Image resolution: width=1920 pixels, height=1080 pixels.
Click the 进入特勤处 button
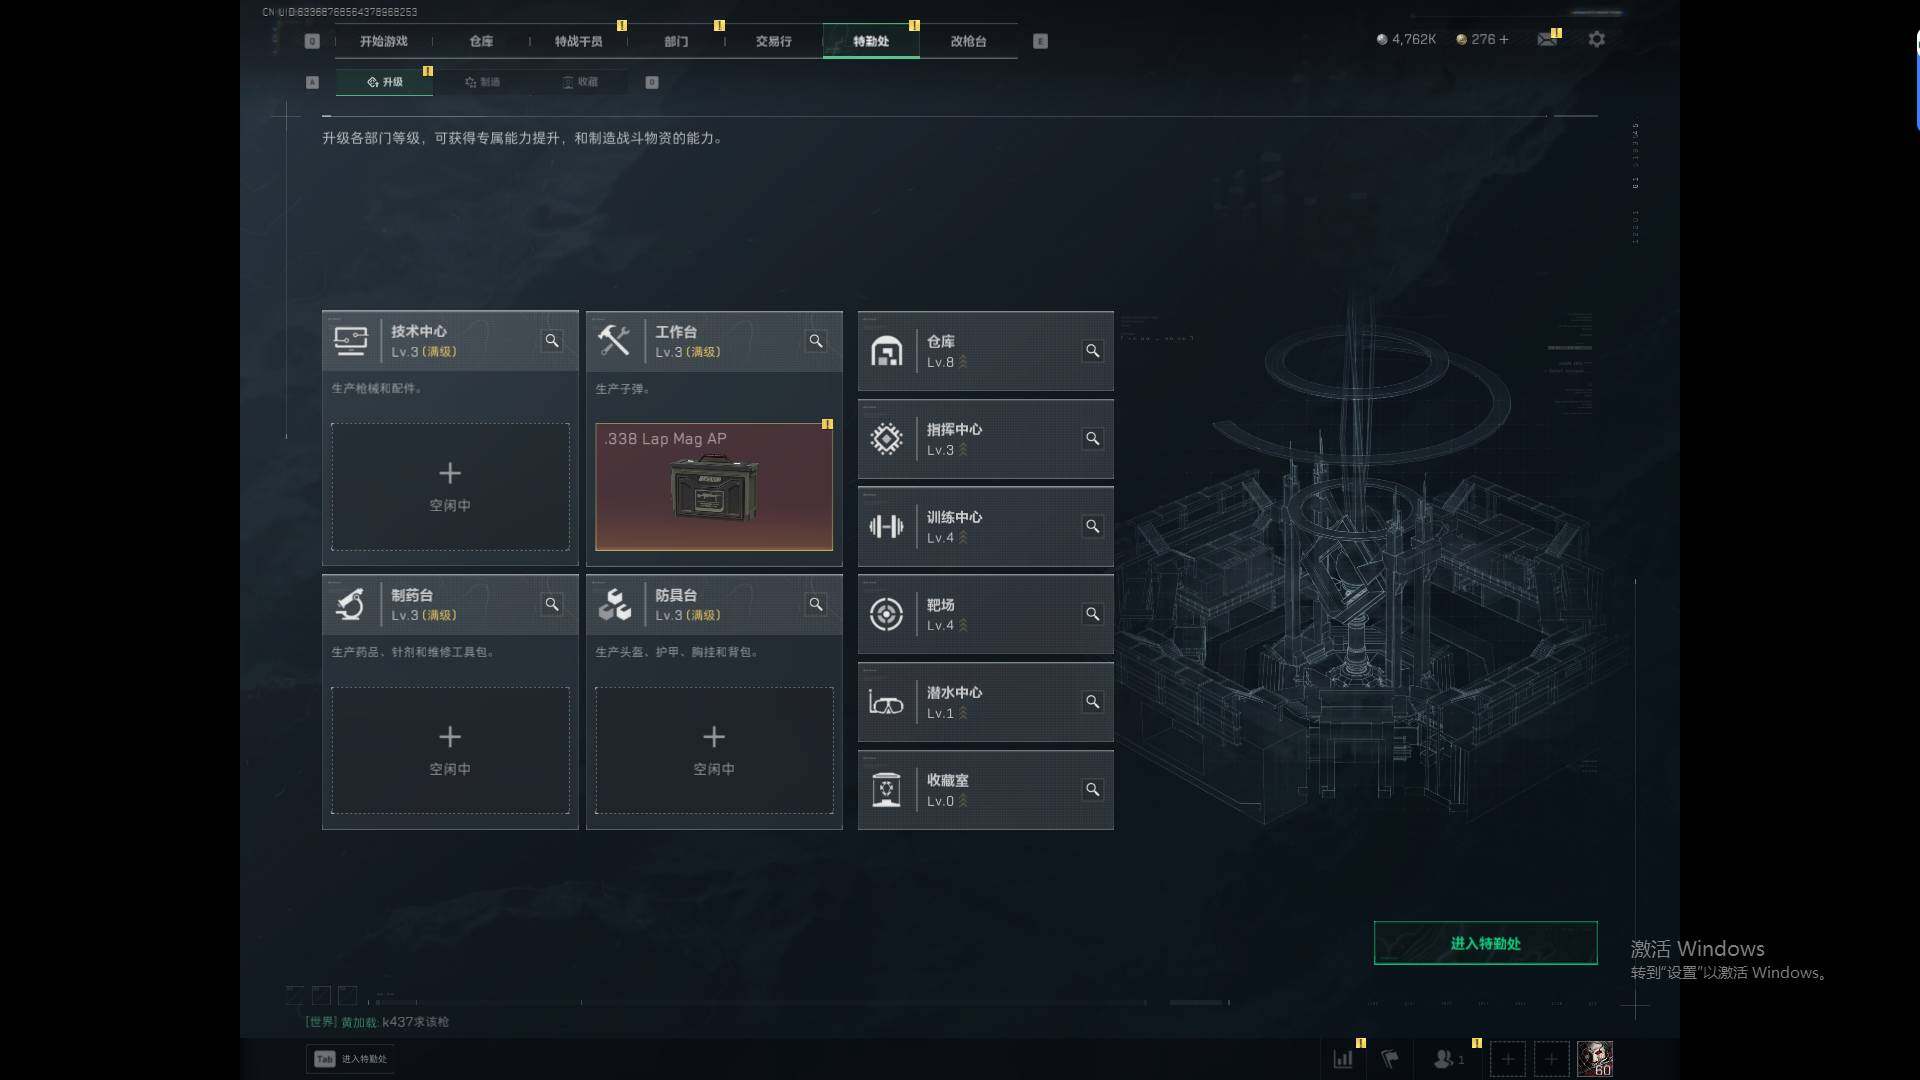click(1485, 943)
